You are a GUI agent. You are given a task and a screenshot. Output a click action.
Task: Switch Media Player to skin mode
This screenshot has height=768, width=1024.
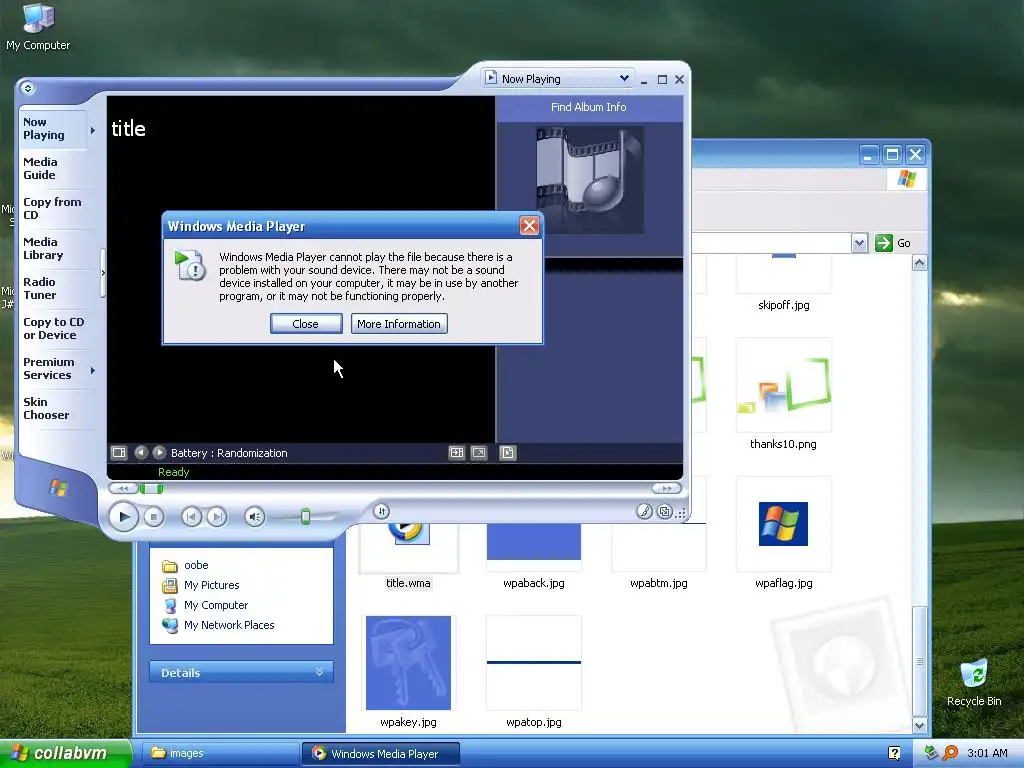665,512
